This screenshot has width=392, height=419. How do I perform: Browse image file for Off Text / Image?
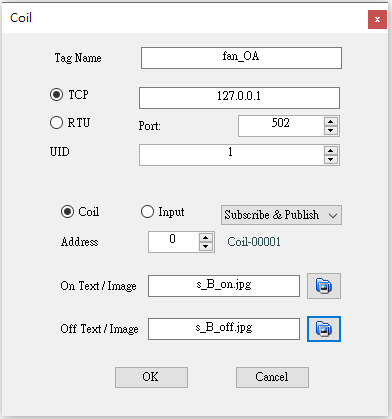coord(324,329)
